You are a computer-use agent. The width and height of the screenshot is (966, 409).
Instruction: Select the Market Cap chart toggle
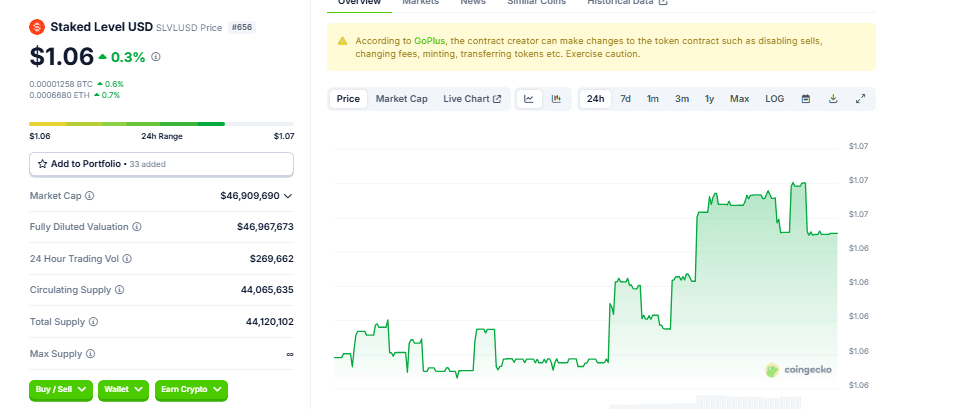(x=402, y=99)
